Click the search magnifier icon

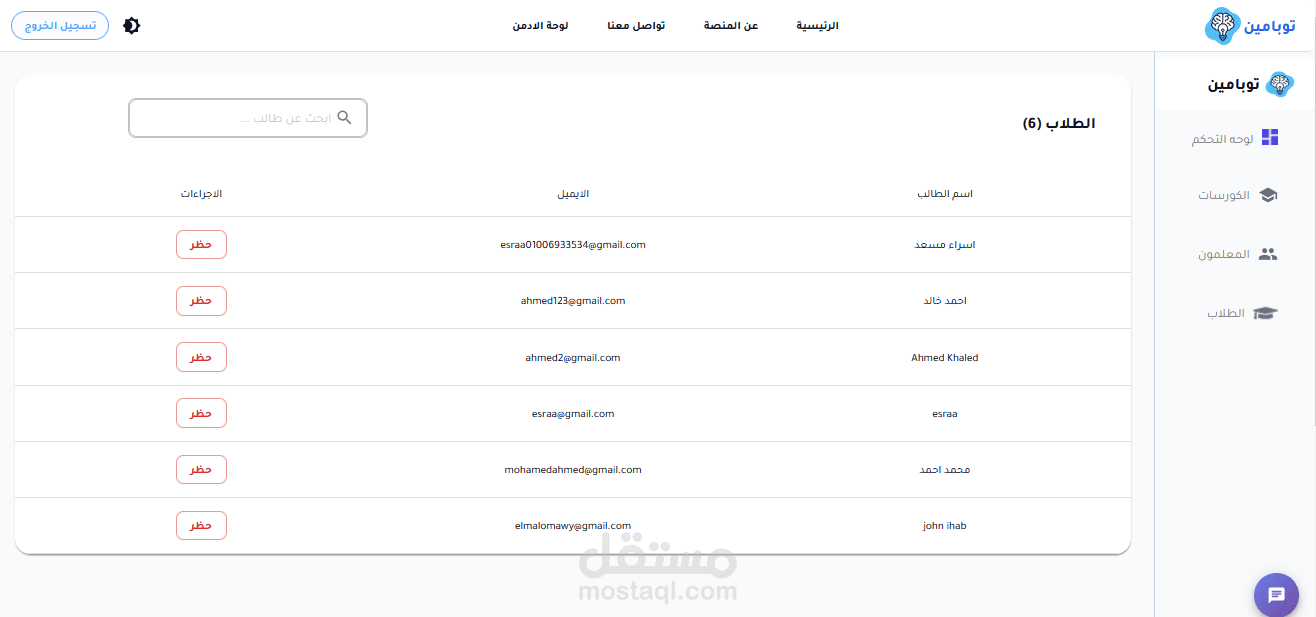pos(344,118)
